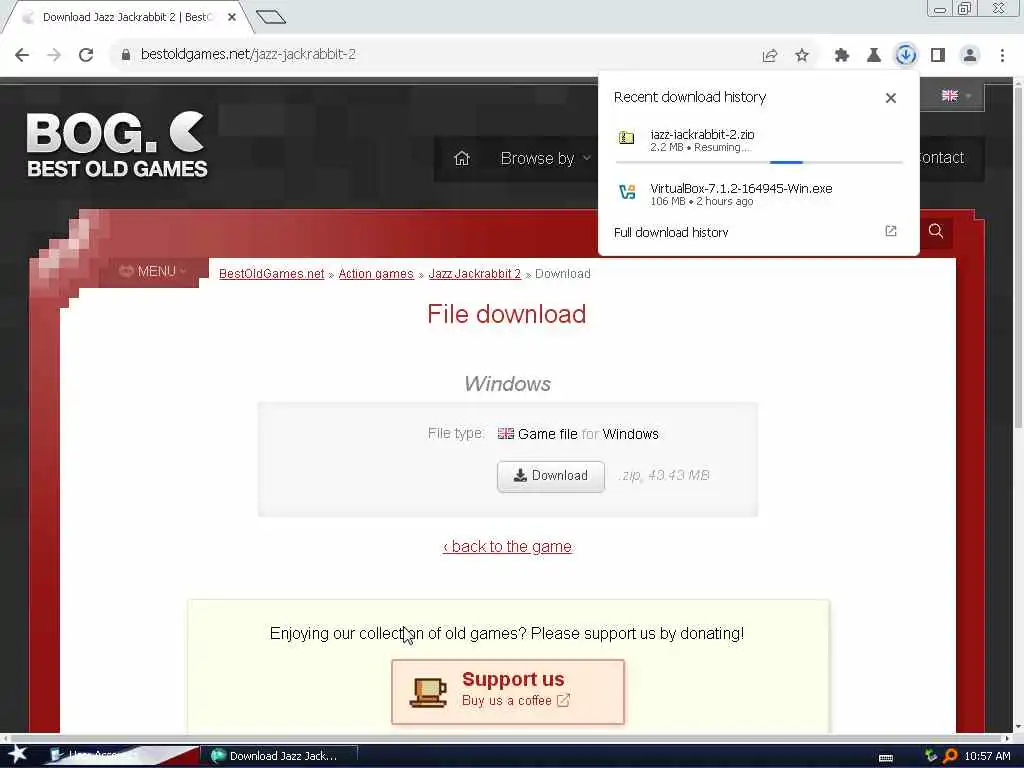Open full download history external-link icon
The height and width of the screenshot is (768, 1024).
pos(891,231)
